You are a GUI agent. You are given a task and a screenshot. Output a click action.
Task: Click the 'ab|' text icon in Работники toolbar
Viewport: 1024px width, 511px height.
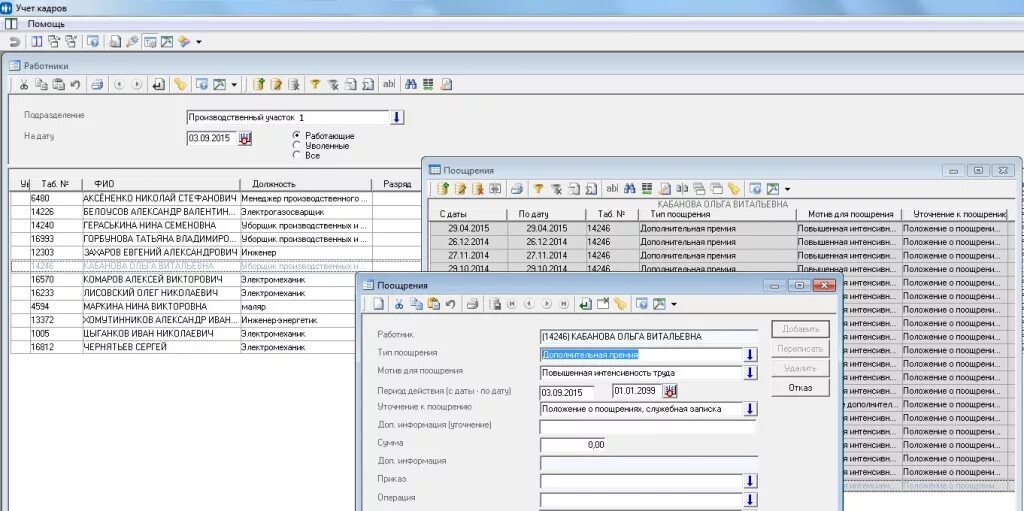click(389, 84)
